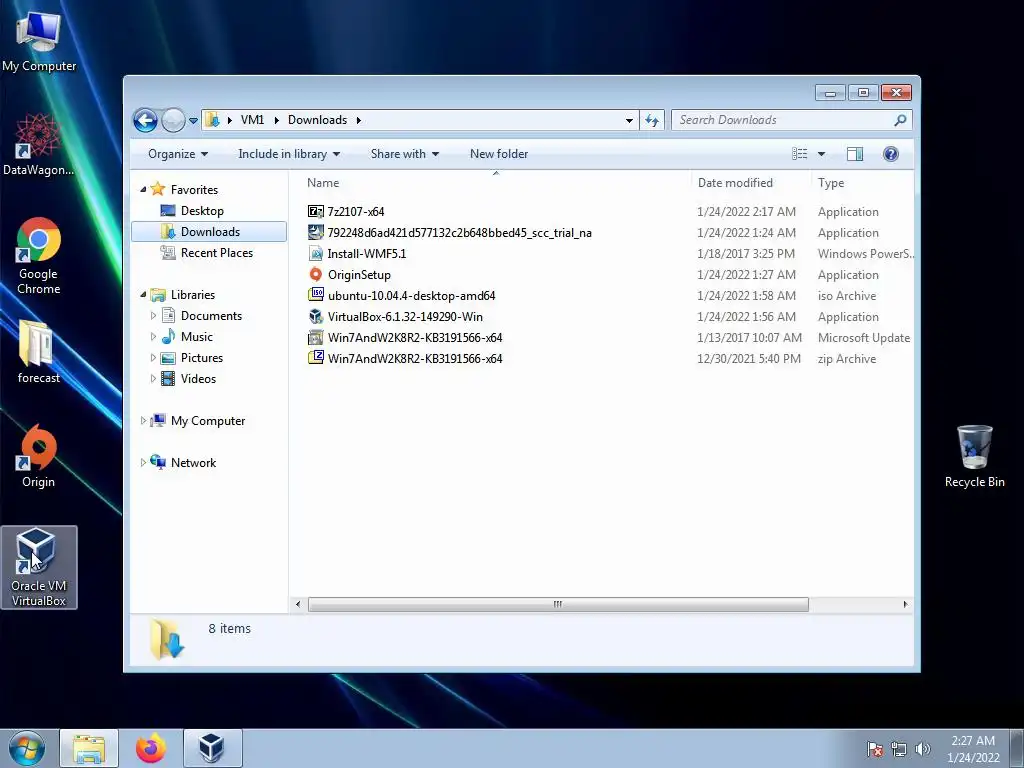Select the Win7AndW2K8R2-KB3191566-x64 Microsoft Update file
Image resolution: width=1024 pixels, height=768 pixels.
click(x=415, y=338)
